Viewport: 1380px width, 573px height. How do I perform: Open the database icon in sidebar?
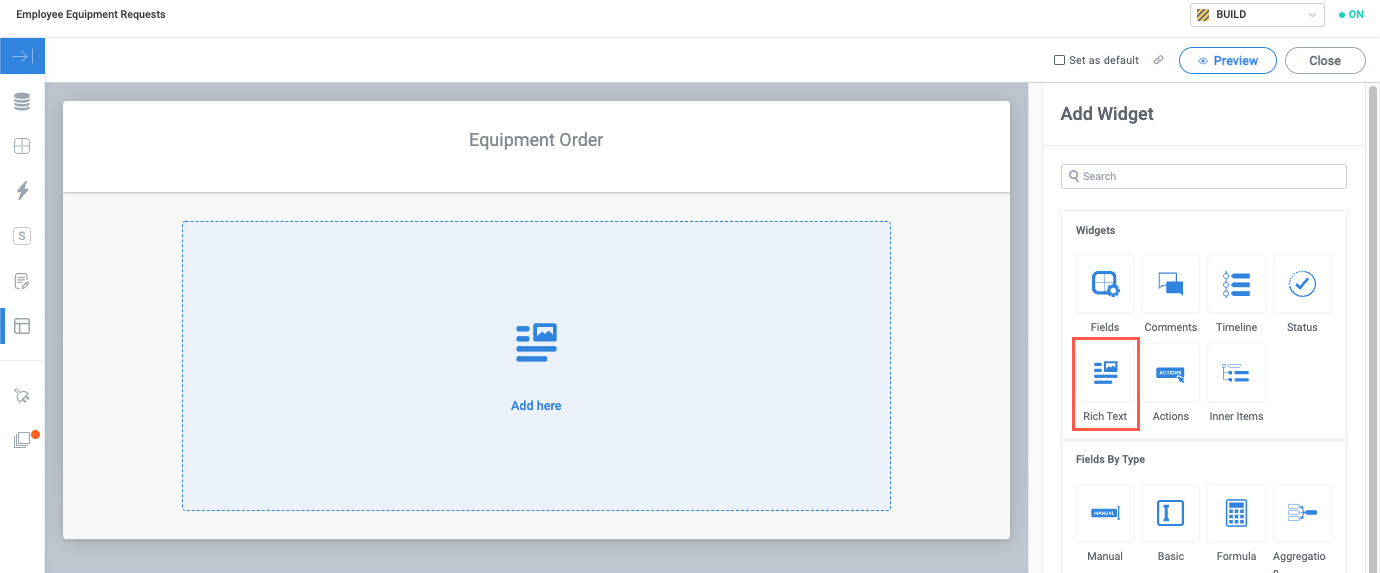[x=22, y=102]
